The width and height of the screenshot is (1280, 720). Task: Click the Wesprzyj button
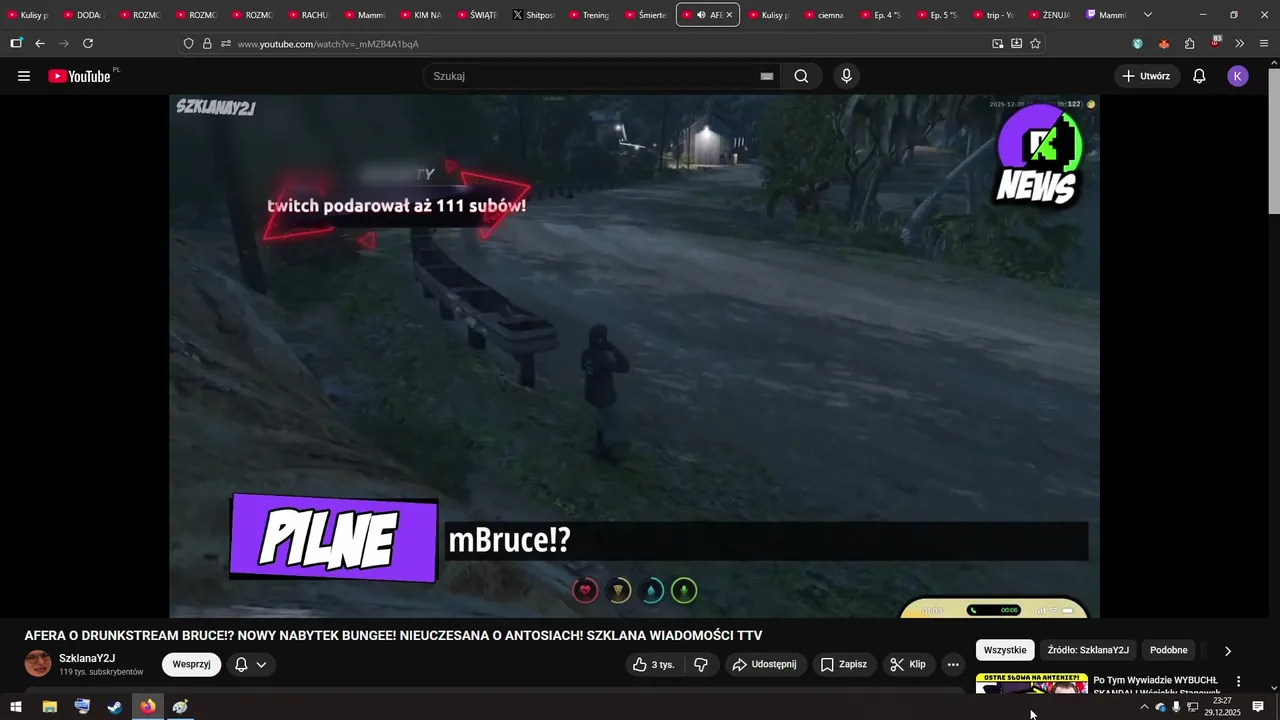pos(191,664)
